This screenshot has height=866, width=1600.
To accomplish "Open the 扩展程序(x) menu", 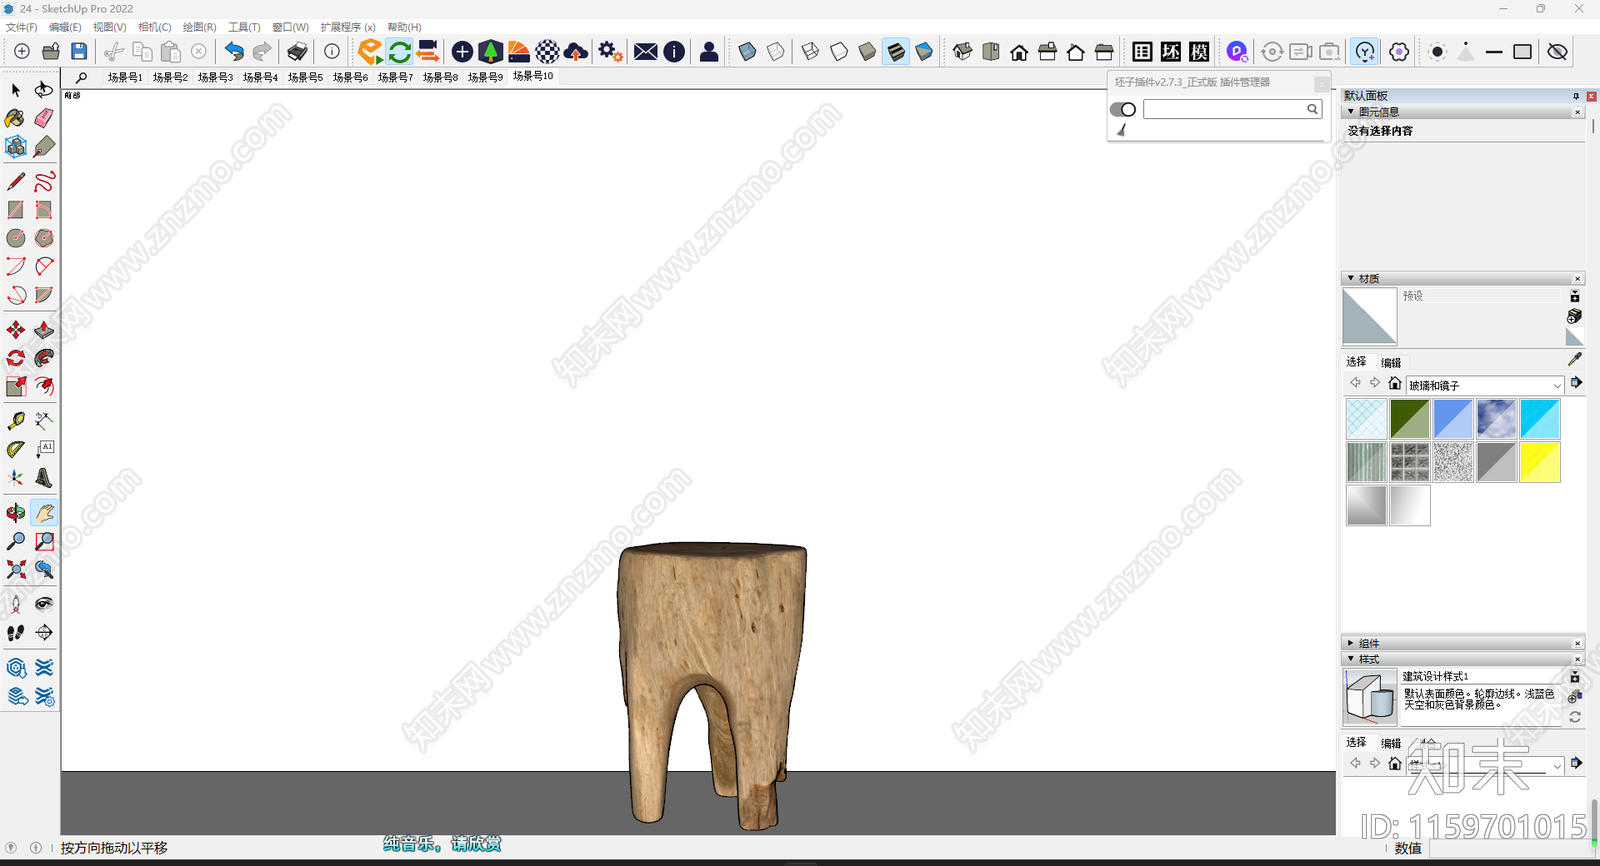I will 348,27.
